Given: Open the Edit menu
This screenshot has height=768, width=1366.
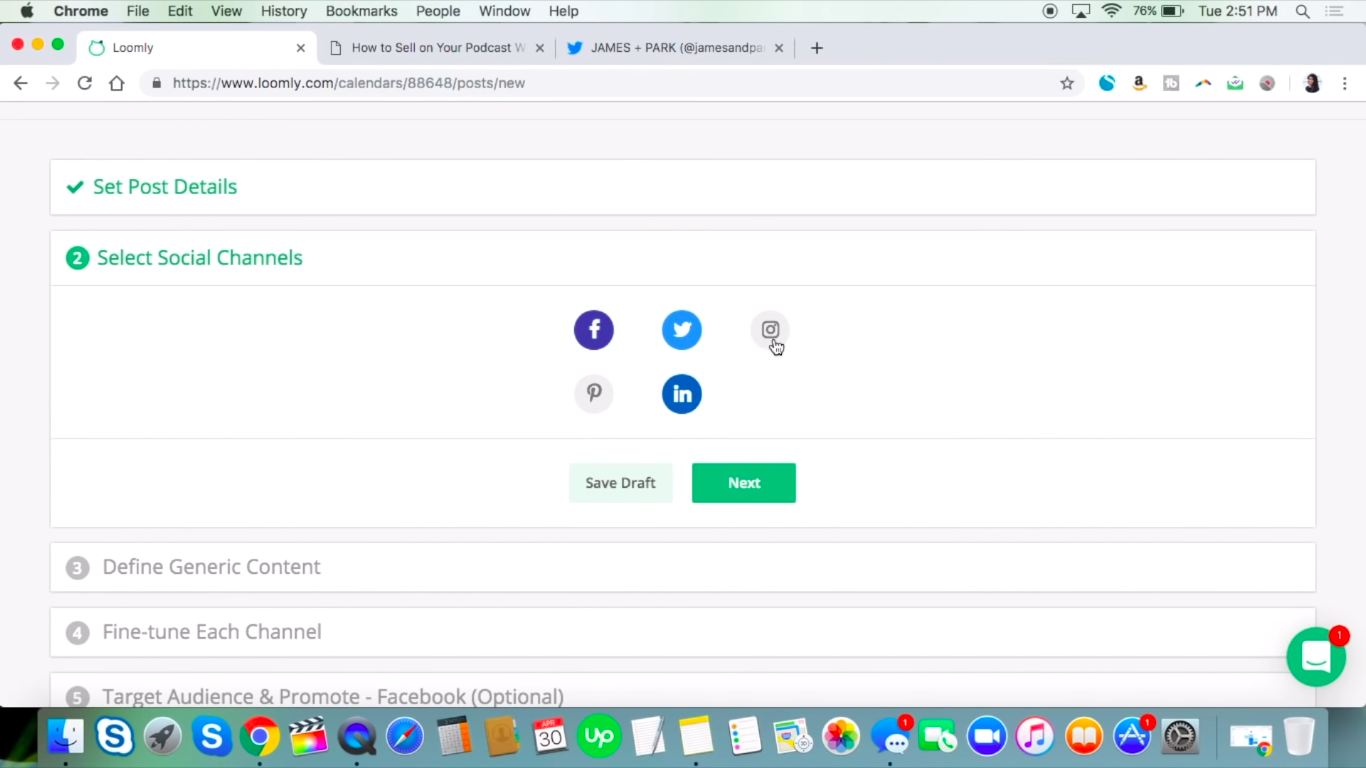Looking at the screenshot, I should pos(180,11).
